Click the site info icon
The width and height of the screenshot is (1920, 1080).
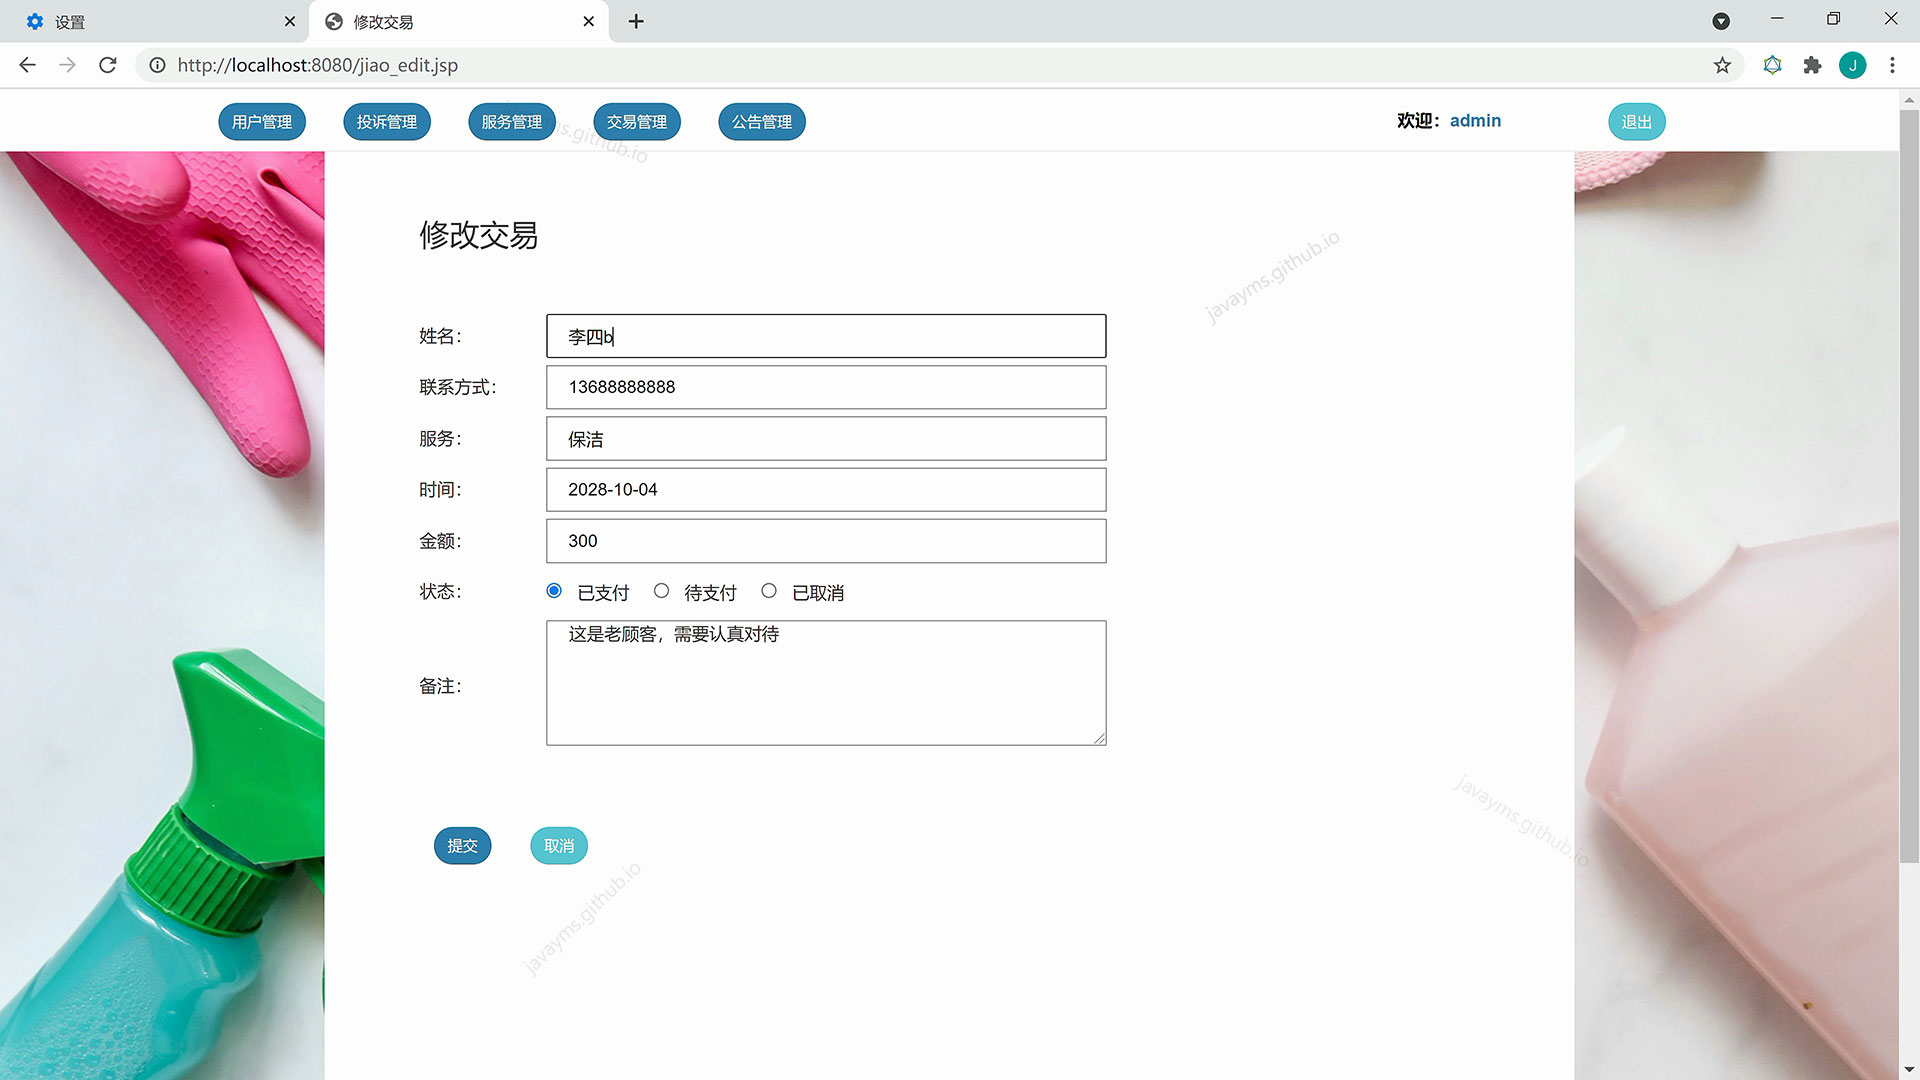(157, 65)
